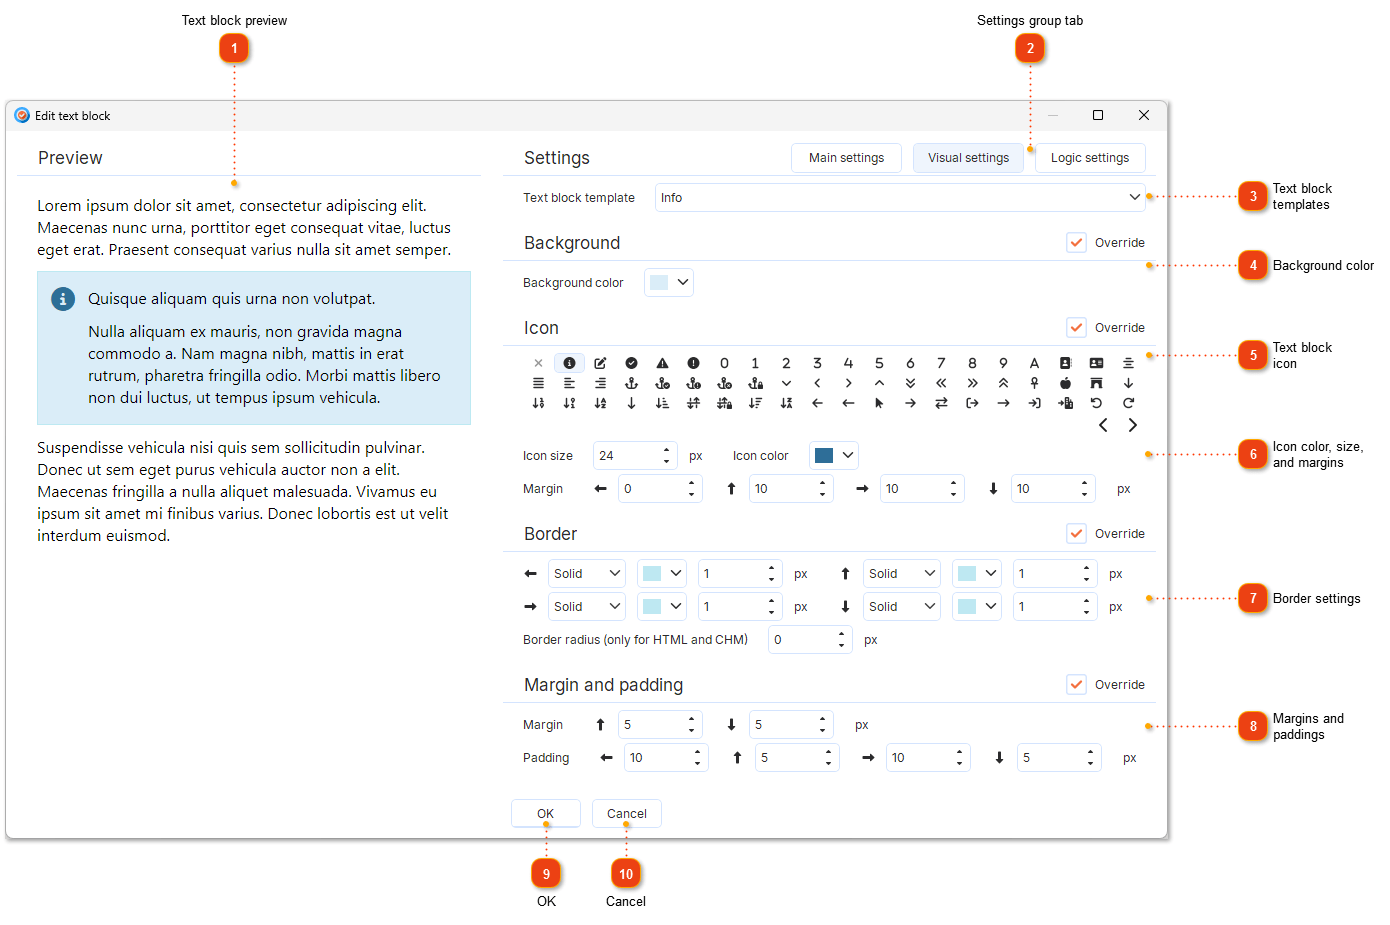Open top border style Solid dropdown

tap(902, 573)
